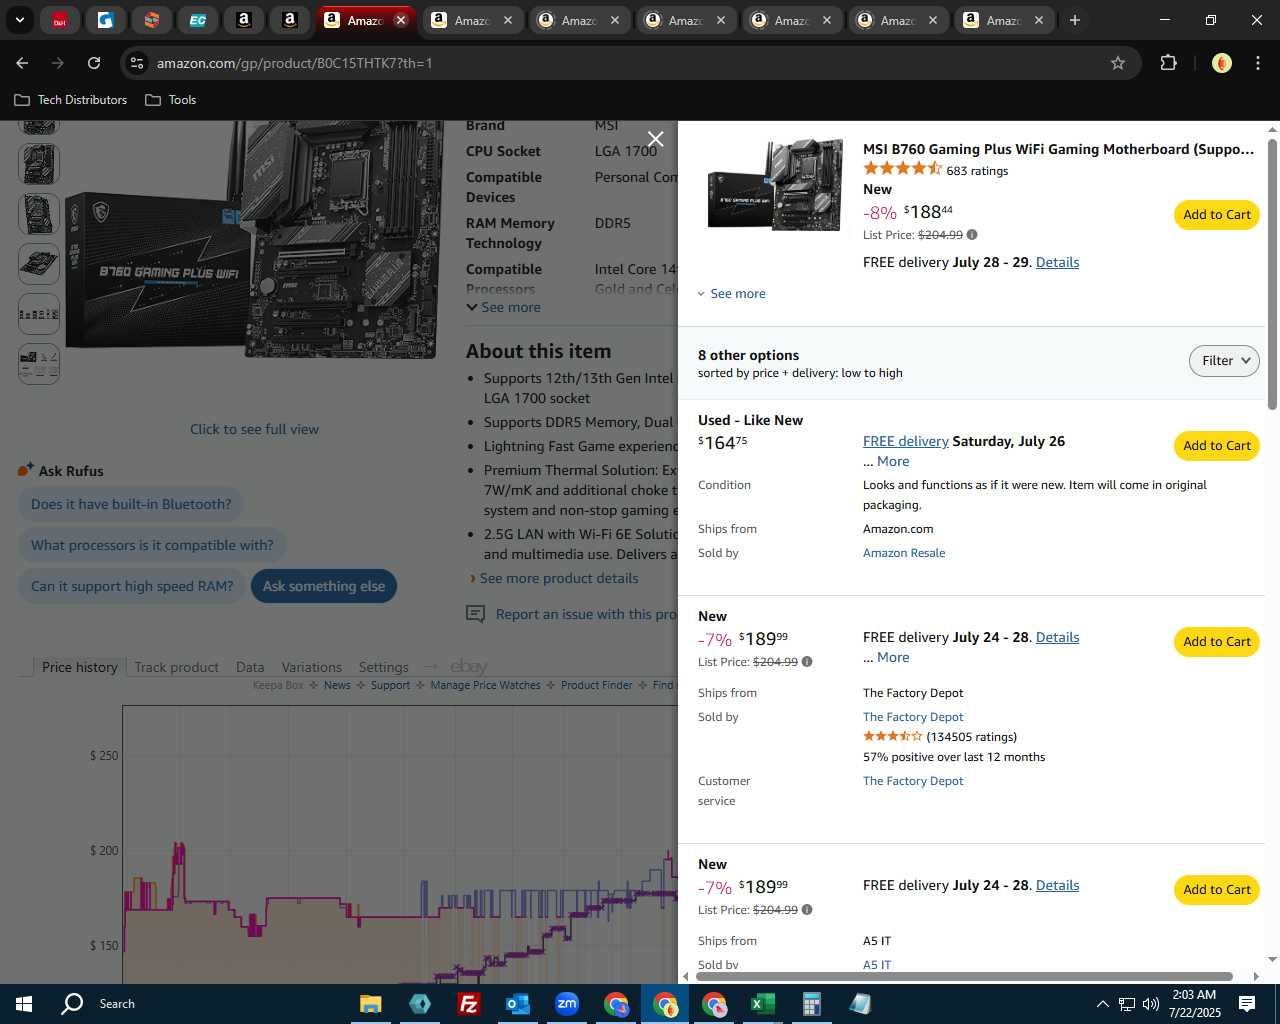The height and width of the screenshot is (1024, 1280).
Task: Open site information icon in address bar
Action: 137,63
